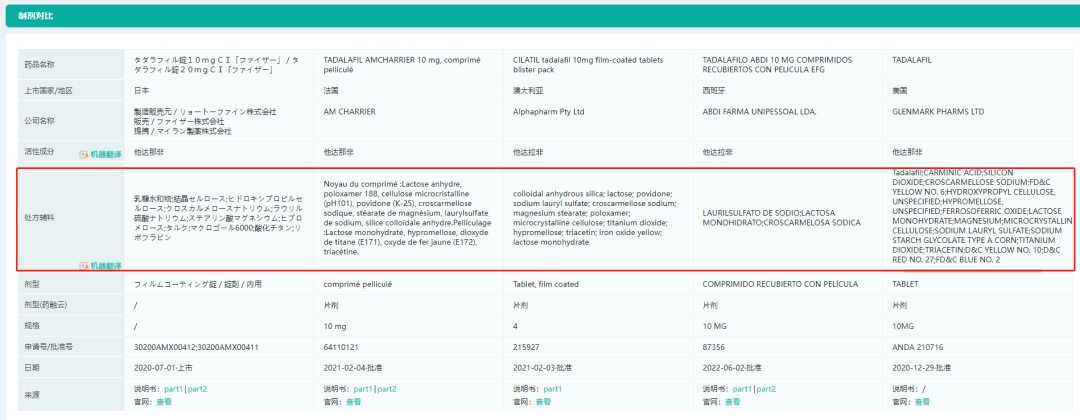The width and height of the screenshot is (1080, 420).
Task: Click the GLENMARK PHARMS LTD company name
Action: coord(938,112)
